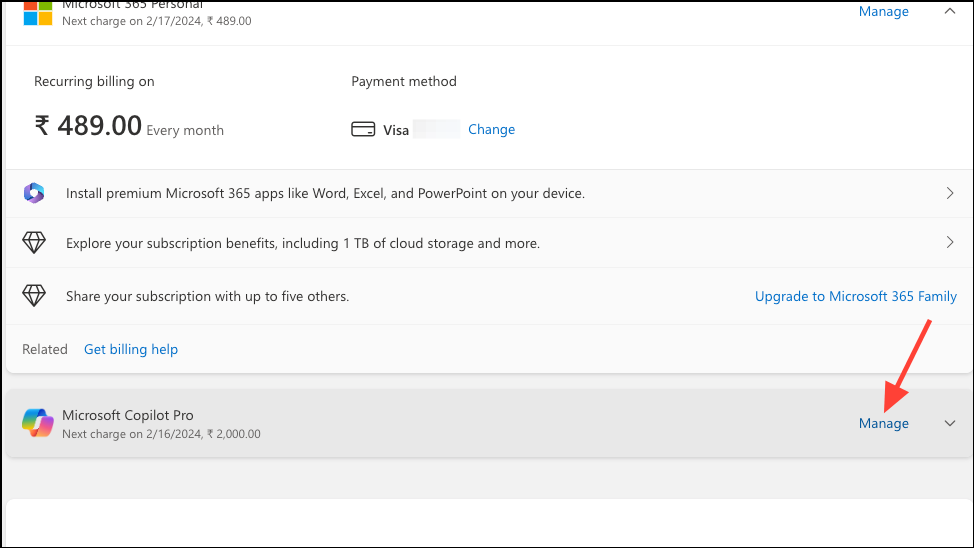Click the ₹ 489.00 billing amount
The width and height of the screenshot is (974, 548).
point(88,126)
